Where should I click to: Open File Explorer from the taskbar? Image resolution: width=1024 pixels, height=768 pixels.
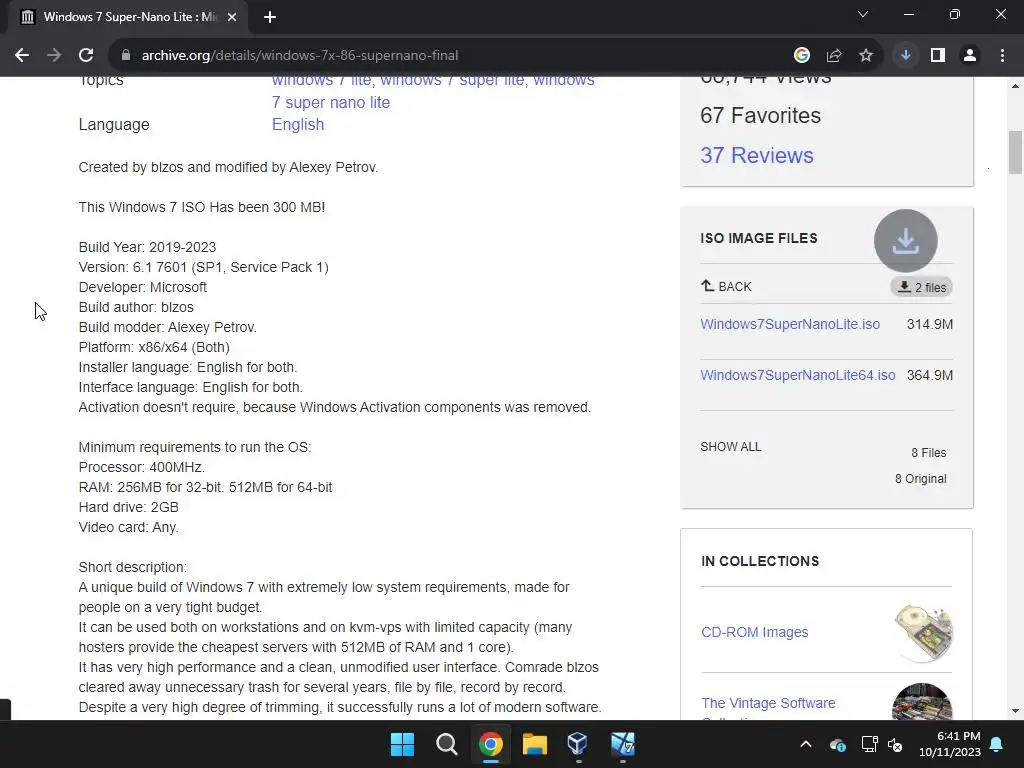click(x=534, y=744)
